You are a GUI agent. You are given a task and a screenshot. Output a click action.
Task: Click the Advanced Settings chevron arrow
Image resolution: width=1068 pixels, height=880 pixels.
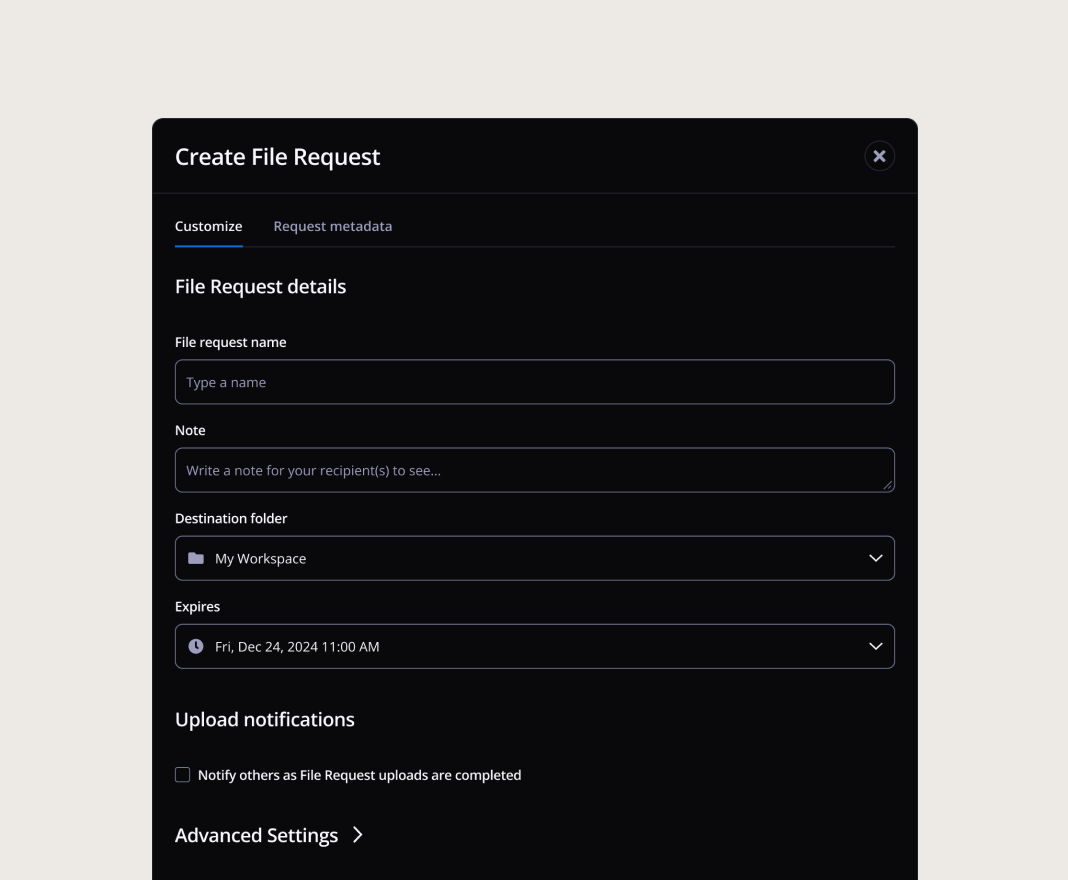tap(358, 835)
